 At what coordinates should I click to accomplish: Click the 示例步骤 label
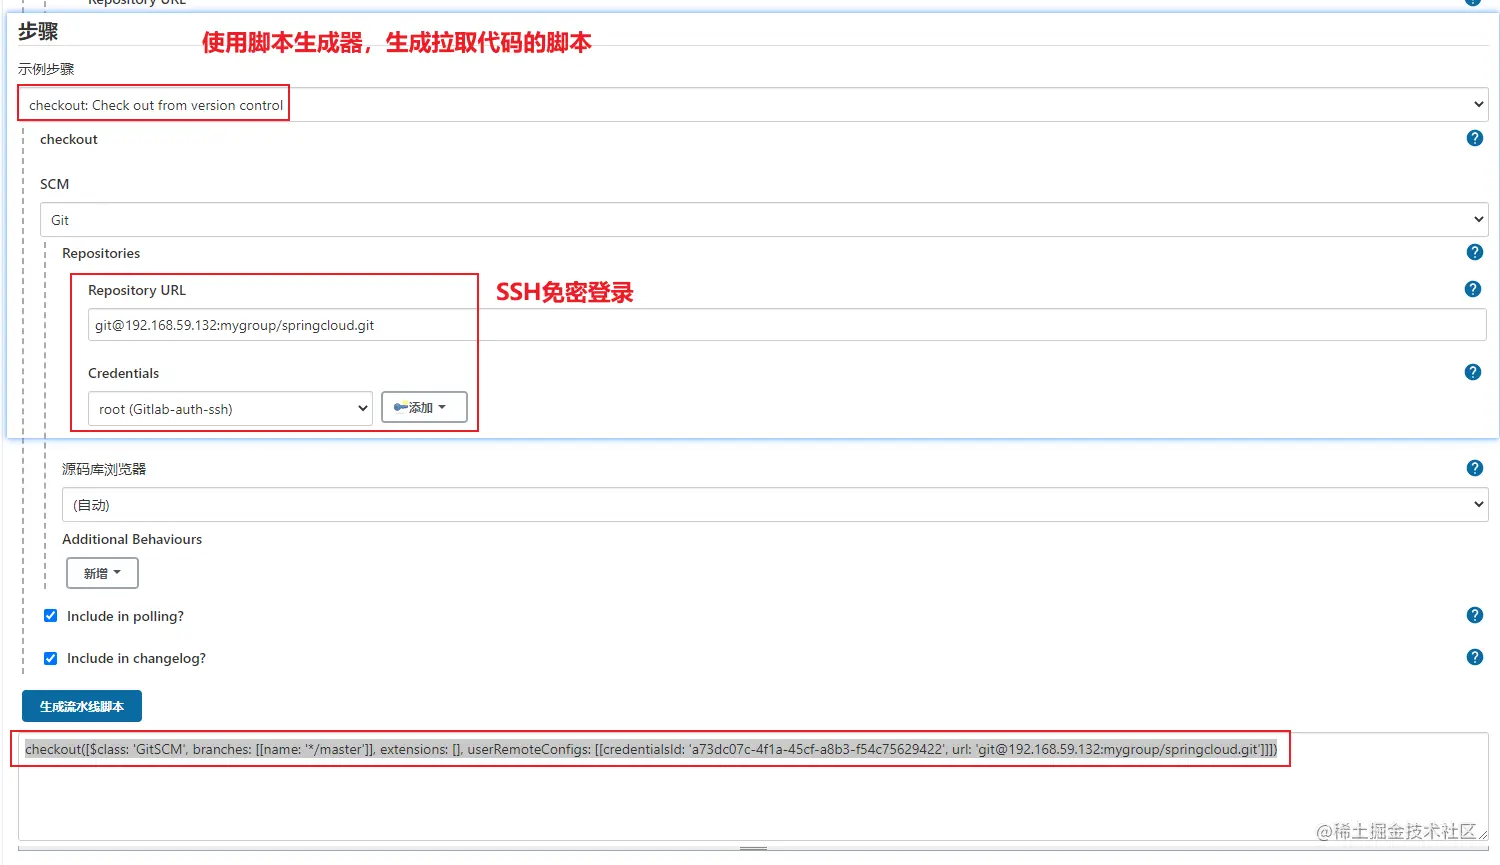pos(46,69)
